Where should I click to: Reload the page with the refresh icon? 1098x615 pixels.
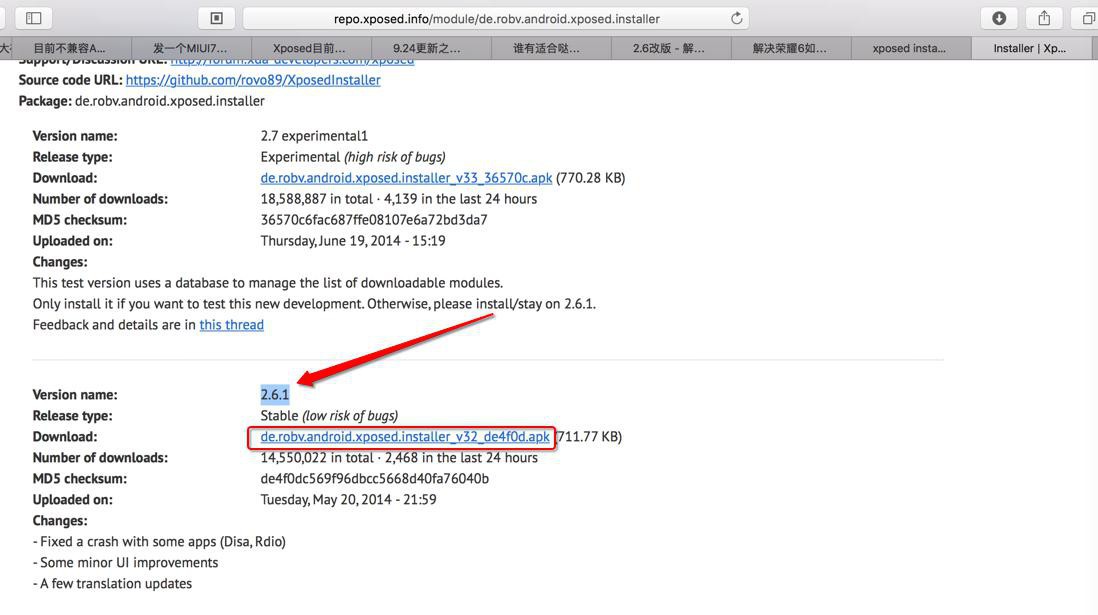[x=736, y=18]
